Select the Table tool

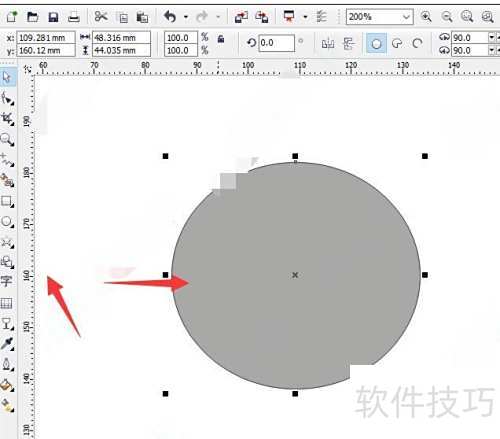point(6,303)
